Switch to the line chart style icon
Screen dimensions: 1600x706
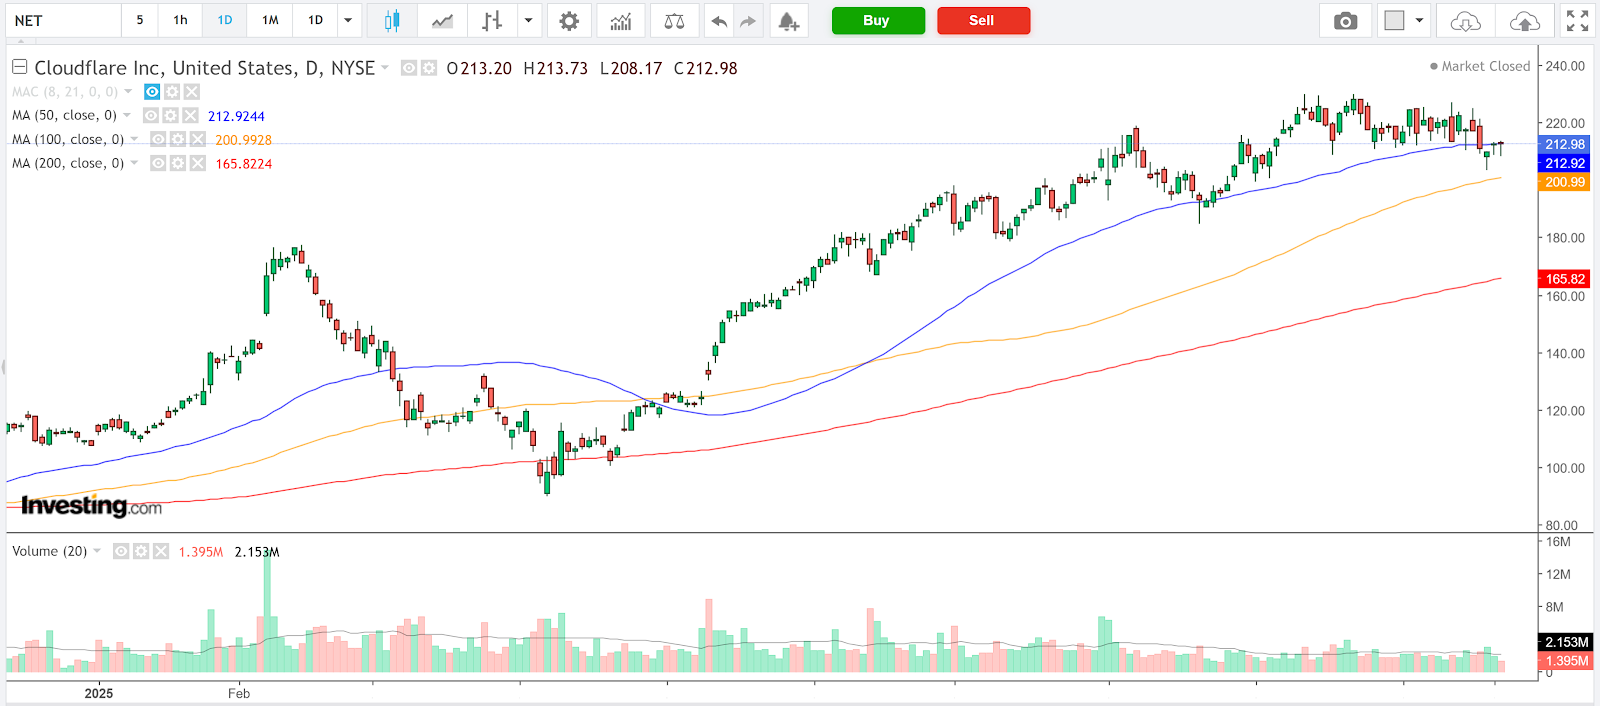(x=441, y=21)
